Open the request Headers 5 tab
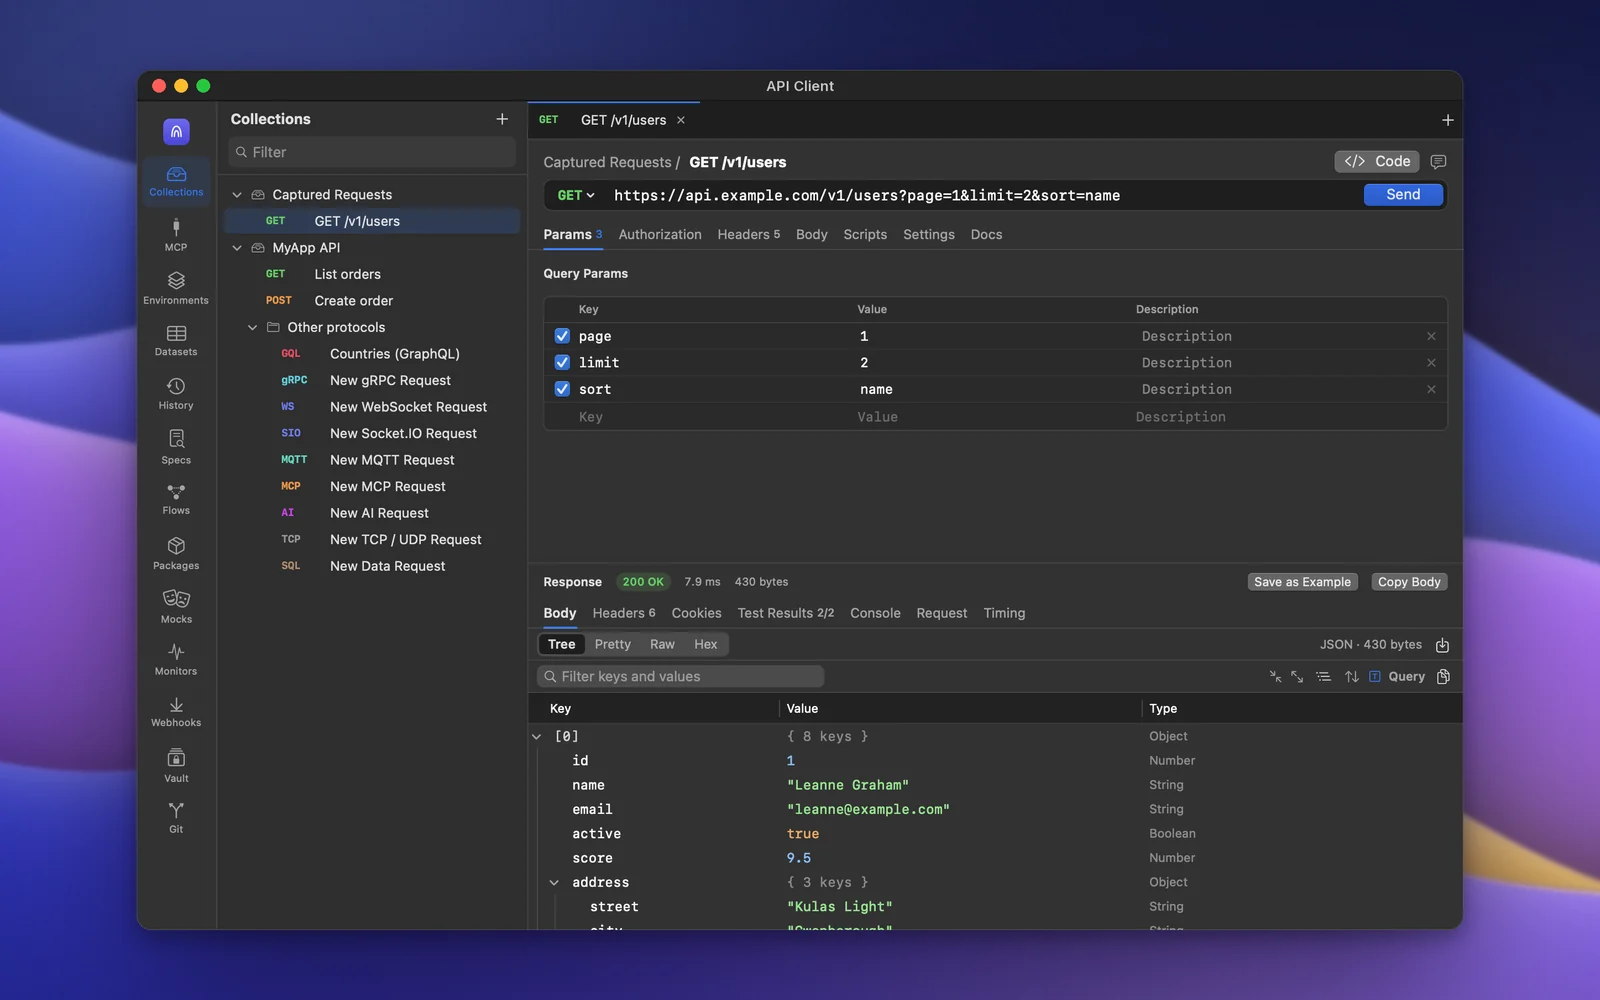Screen dimensions: 1600x1000 click(748, 235)
